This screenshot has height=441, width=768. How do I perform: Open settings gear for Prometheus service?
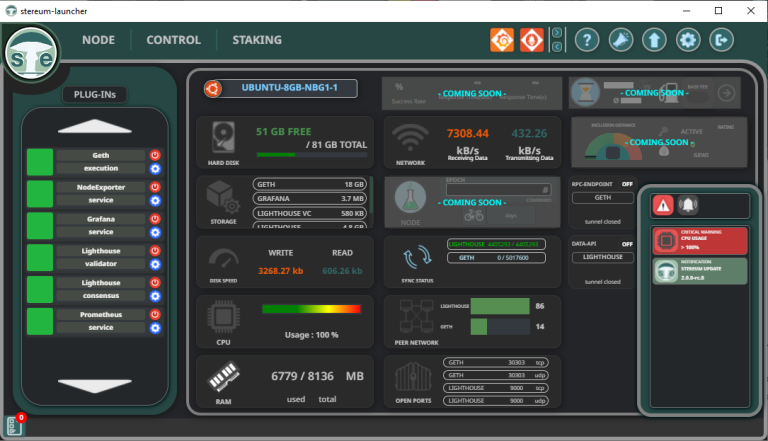[155, 328]
